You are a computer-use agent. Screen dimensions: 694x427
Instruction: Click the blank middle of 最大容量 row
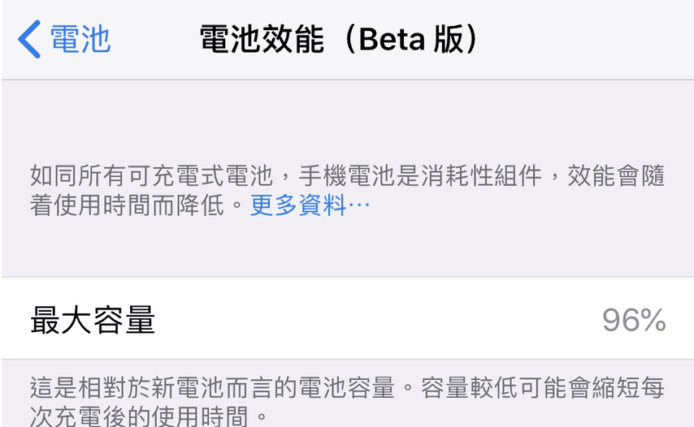380,320
